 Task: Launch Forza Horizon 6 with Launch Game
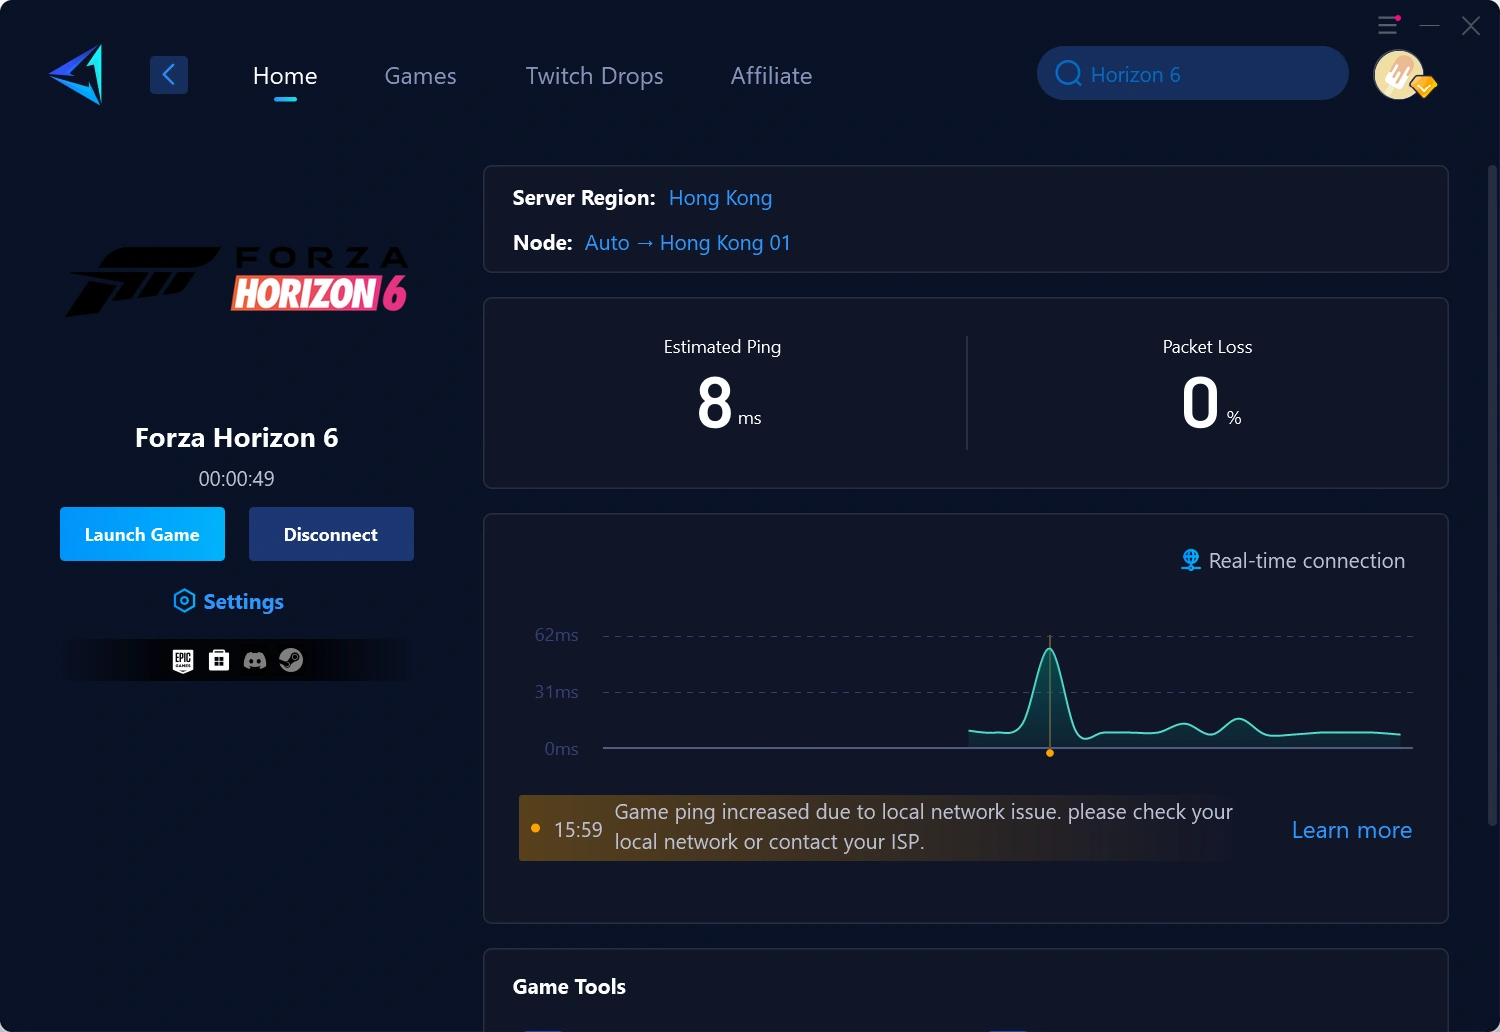pos(142,534)
